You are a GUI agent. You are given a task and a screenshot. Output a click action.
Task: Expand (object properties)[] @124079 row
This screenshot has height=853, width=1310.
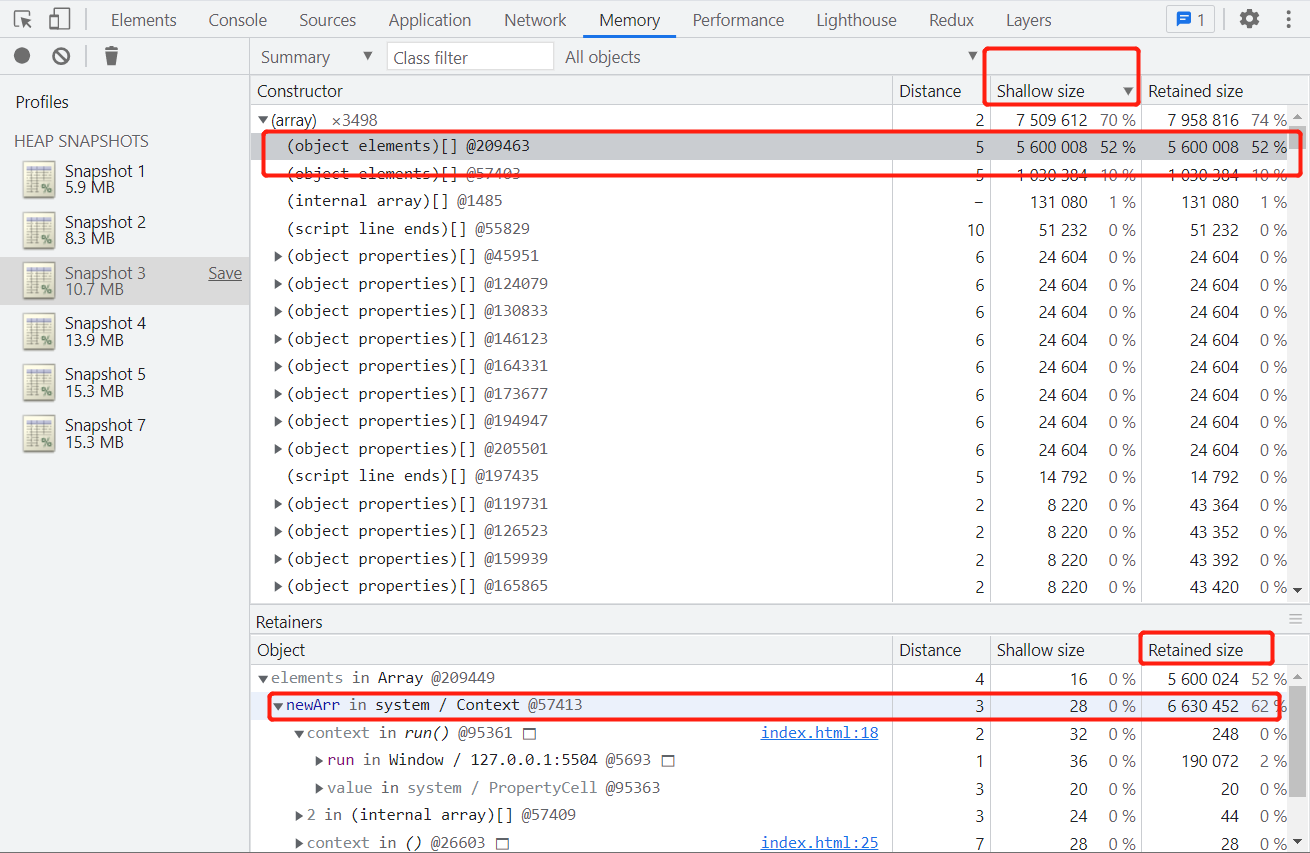tap(278, 284)
